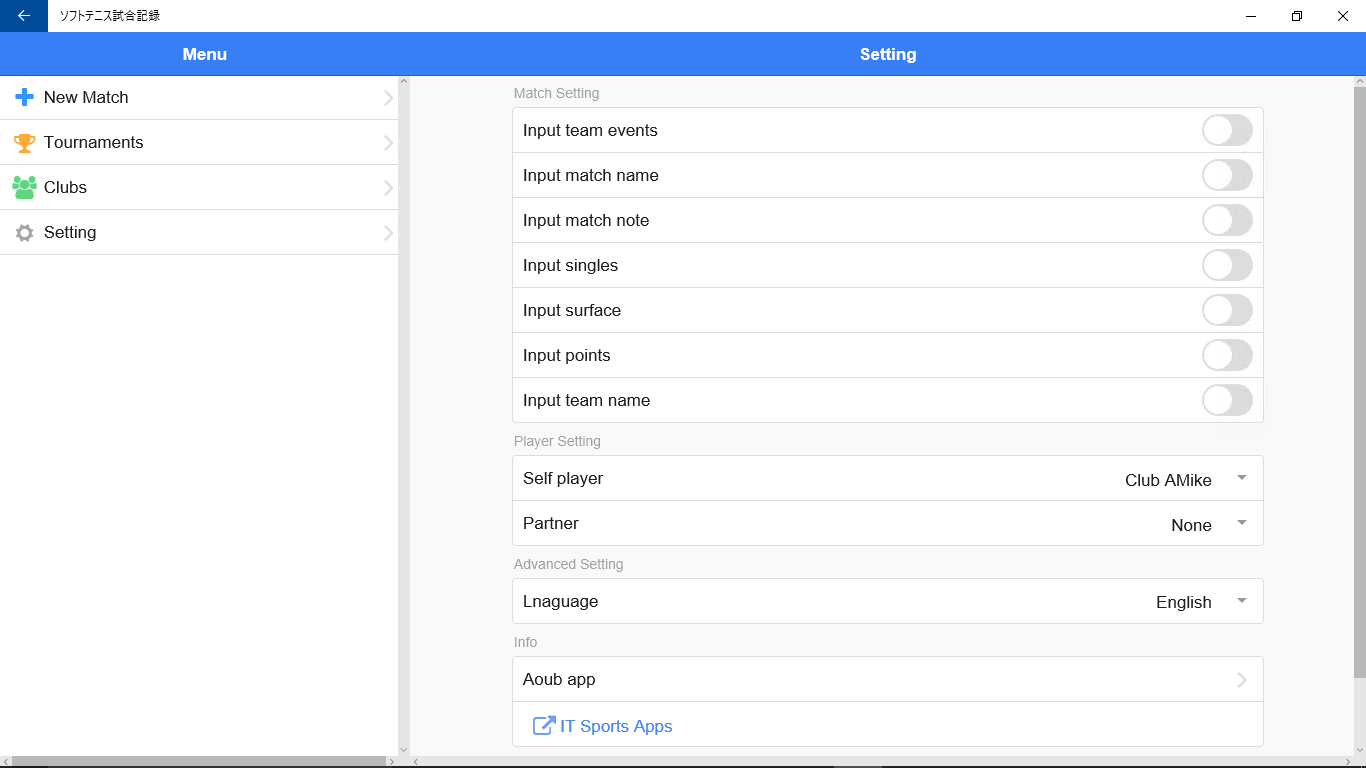
Task: Click menu panel scroll down arrow
Action: click(x=404, y=750)
